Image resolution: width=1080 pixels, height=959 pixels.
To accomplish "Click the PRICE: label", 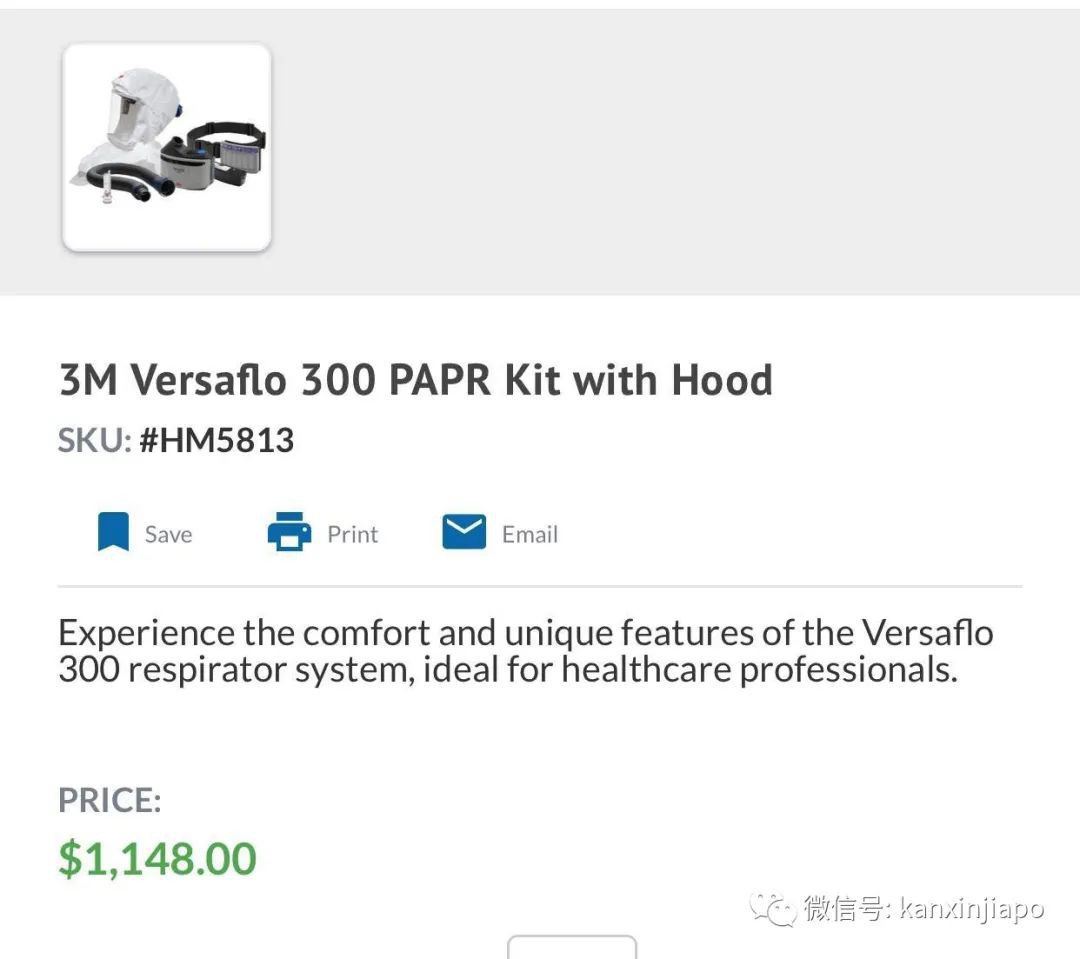I will pyautogui.click(x=110, y=800).
